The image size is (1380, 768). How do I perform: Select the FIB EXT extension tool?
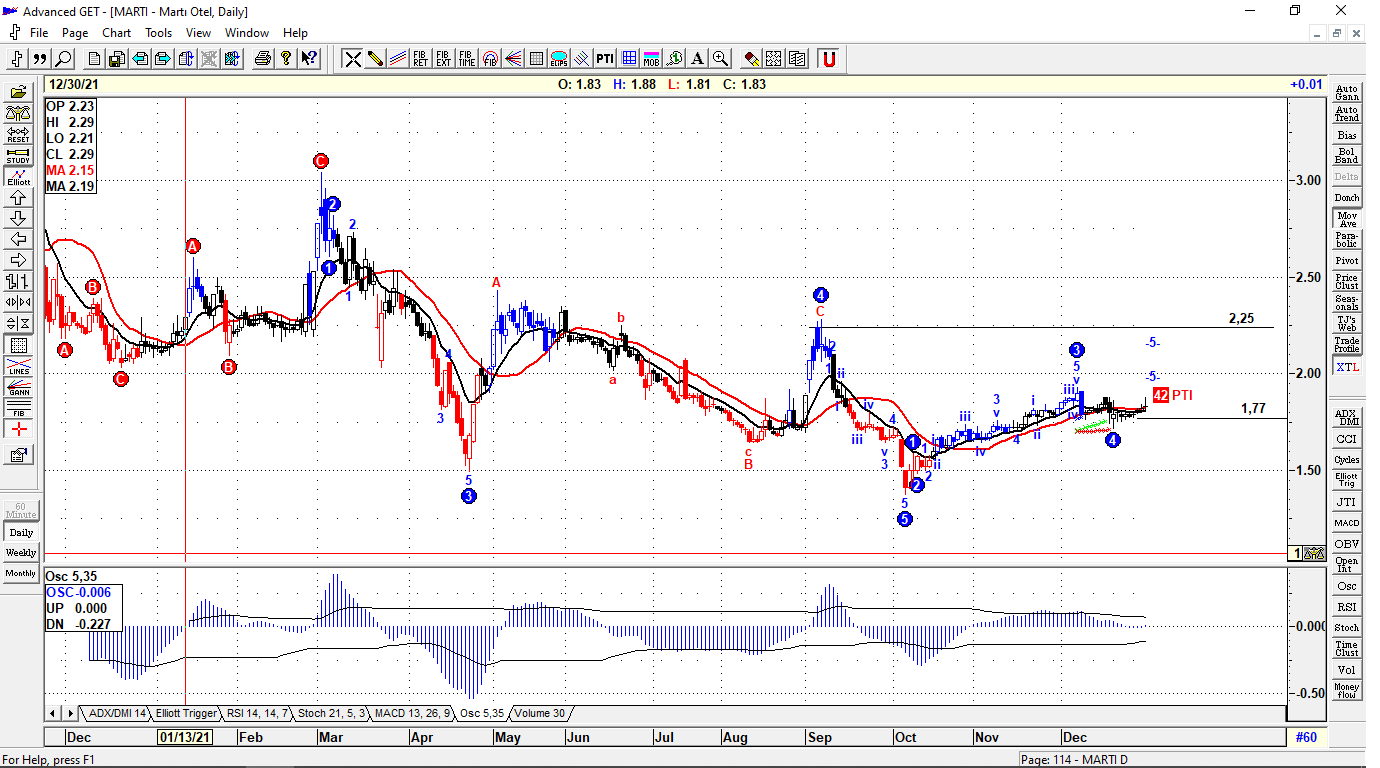[x=443, y=58]
